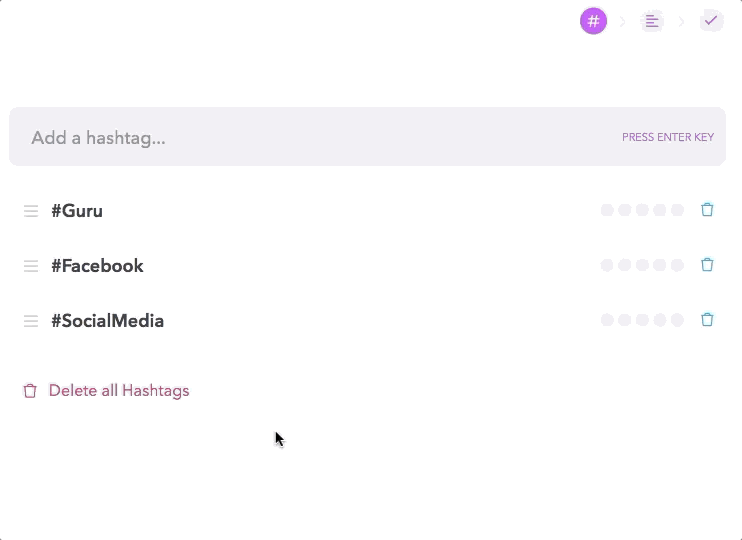742x540 pixels.
Task: Open the hashtag step icon
Action: [x=593, y=21]
